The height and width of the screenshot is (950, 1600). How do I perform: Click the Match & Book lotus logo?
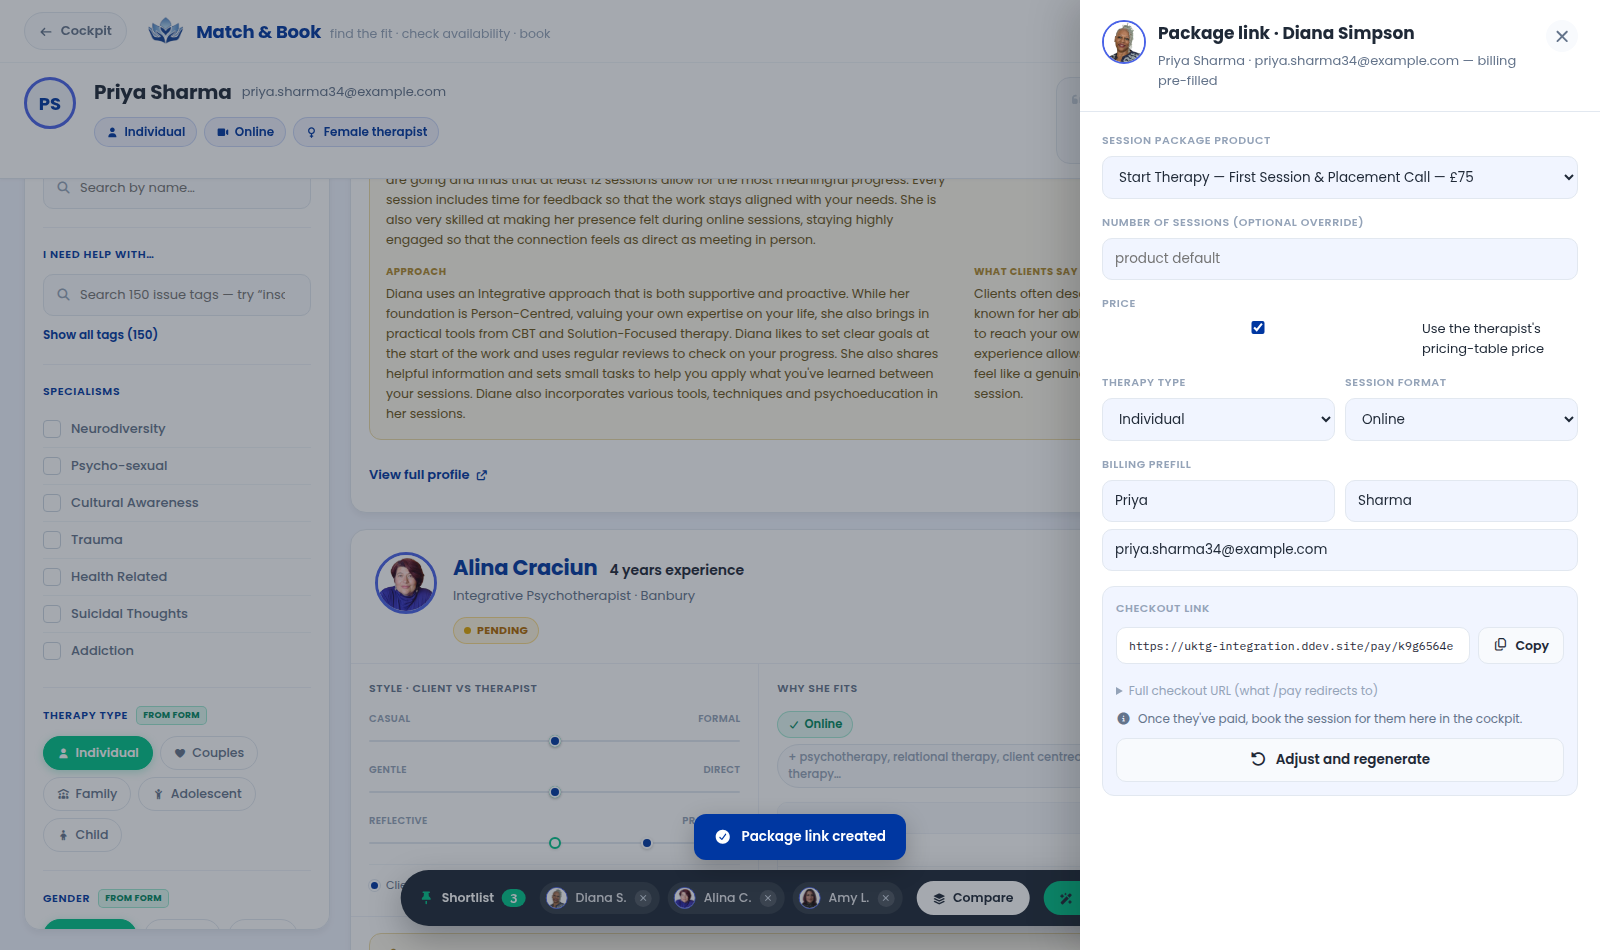click(166, 32)
